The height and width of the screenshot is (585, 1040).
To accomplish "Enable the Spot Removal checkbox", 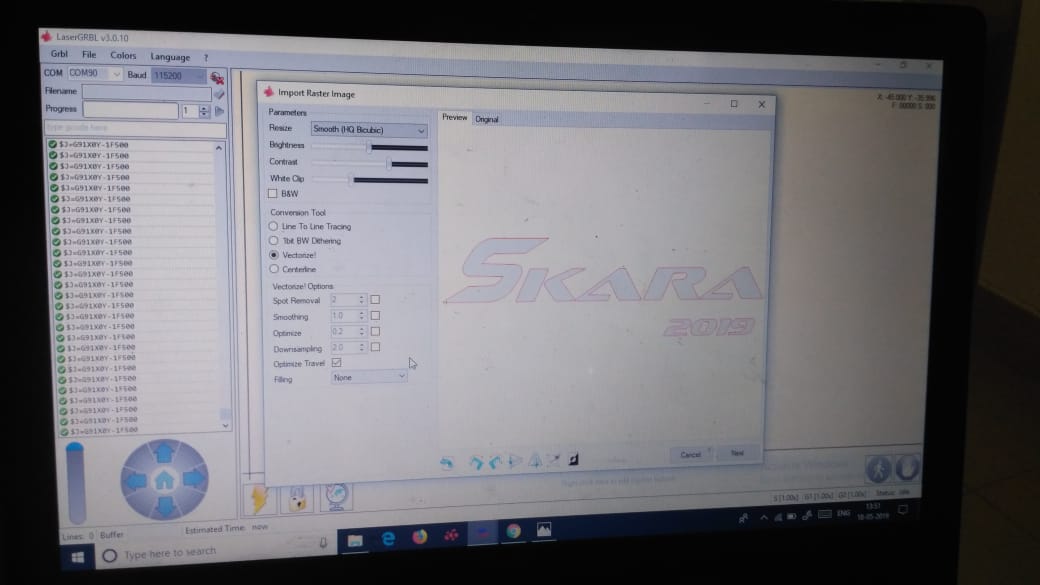I will (375, 300).
